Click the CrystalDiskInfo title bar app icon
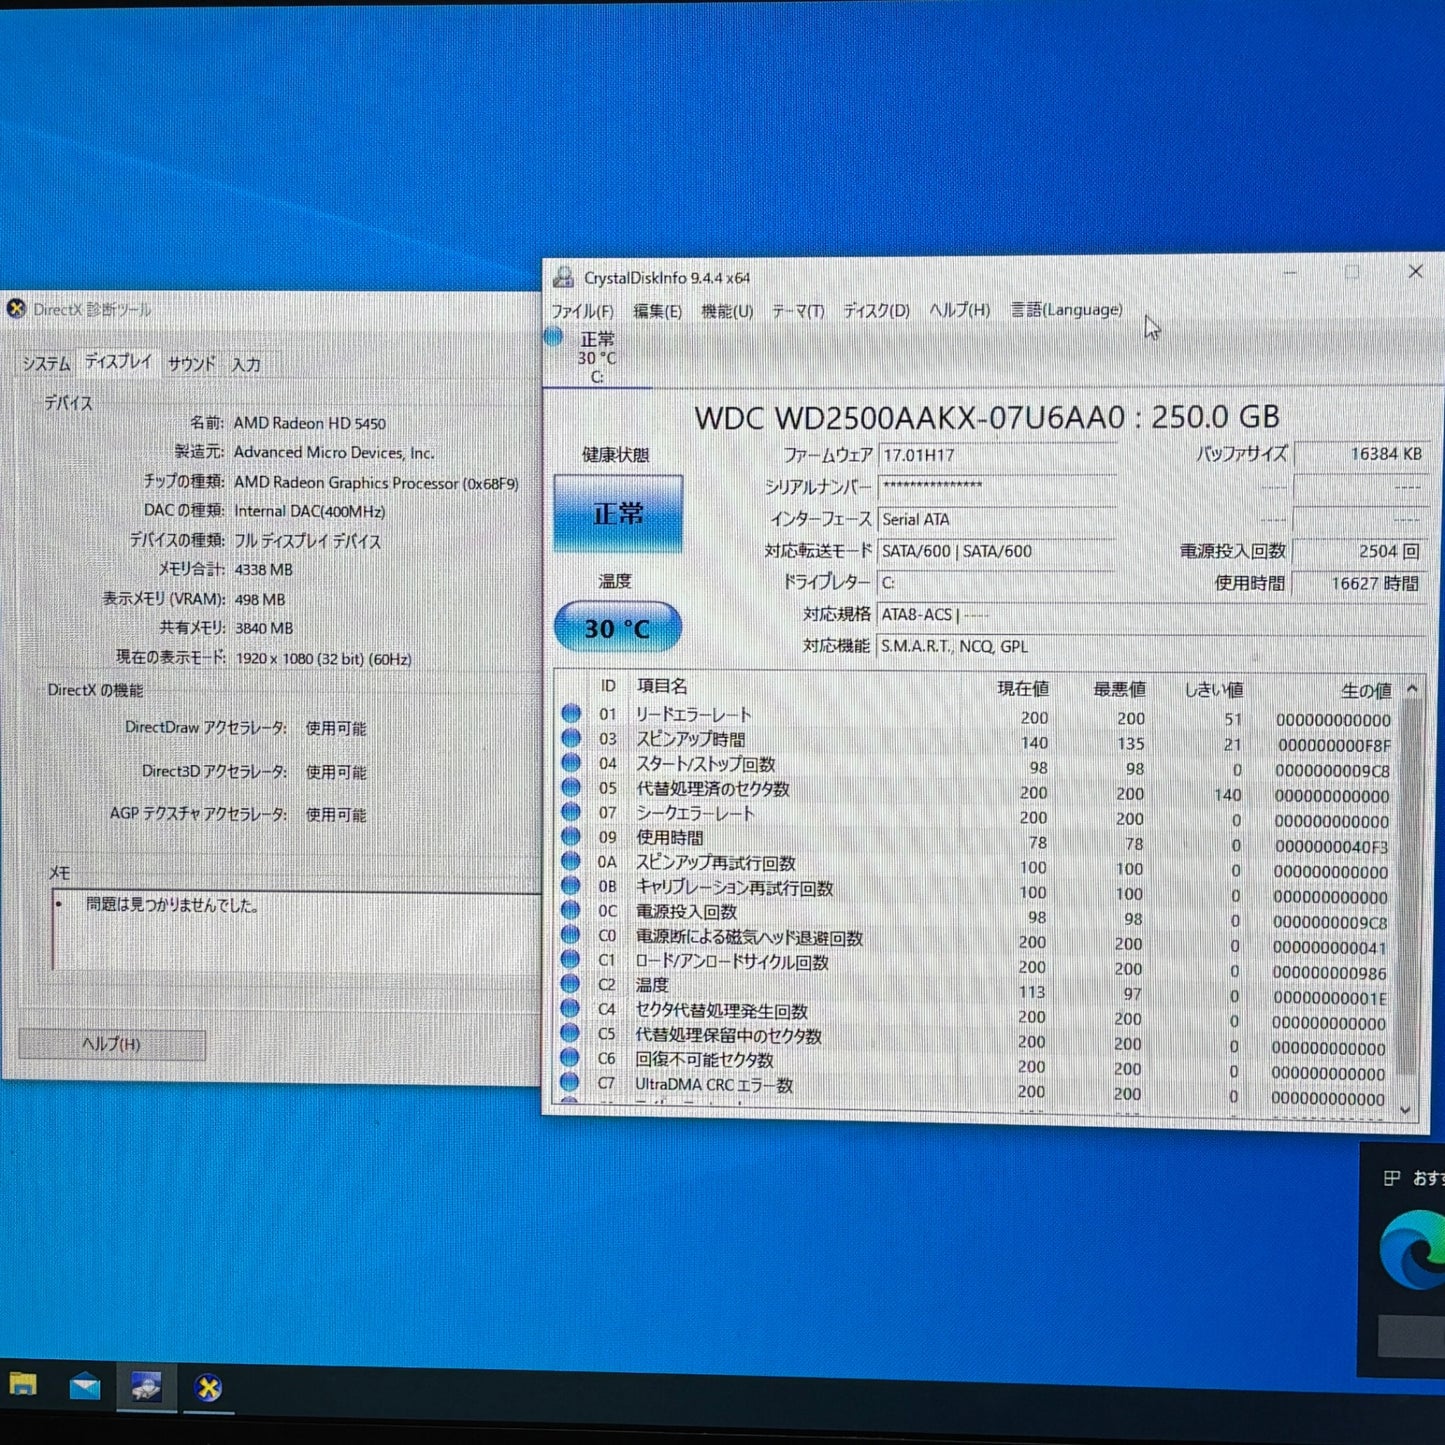Screen dimensions: 1445x1445 tap(565, 277)
